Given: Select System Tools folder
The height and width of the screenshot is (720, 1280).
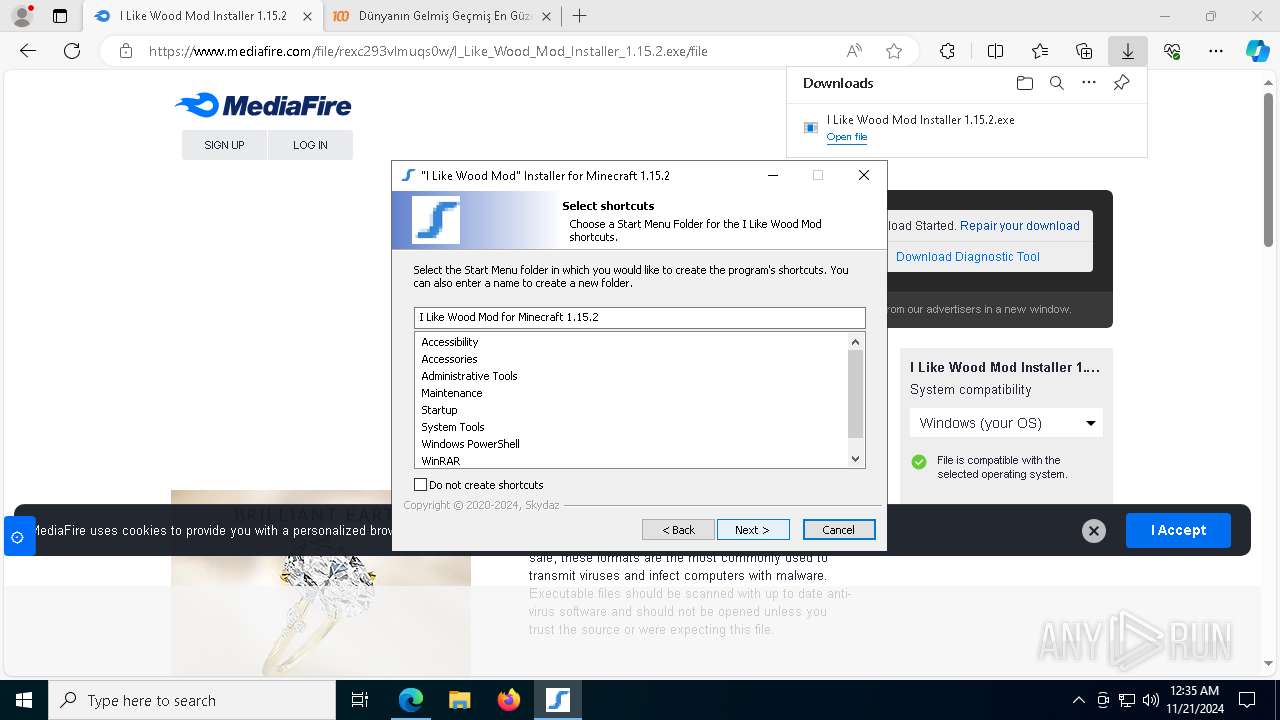Looking at the screenshot, I should coord(452,427).
